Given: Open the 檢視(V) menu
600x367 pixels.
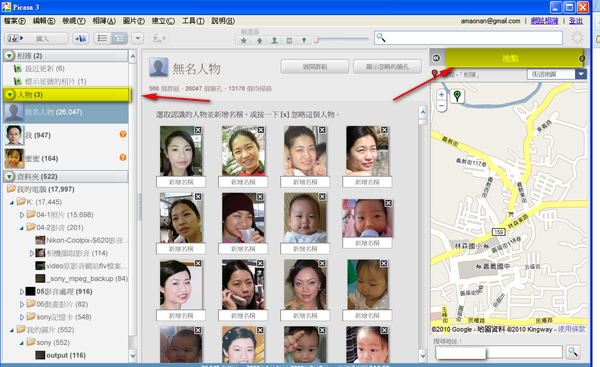Looking at the screenshot, I should (74, 21).
